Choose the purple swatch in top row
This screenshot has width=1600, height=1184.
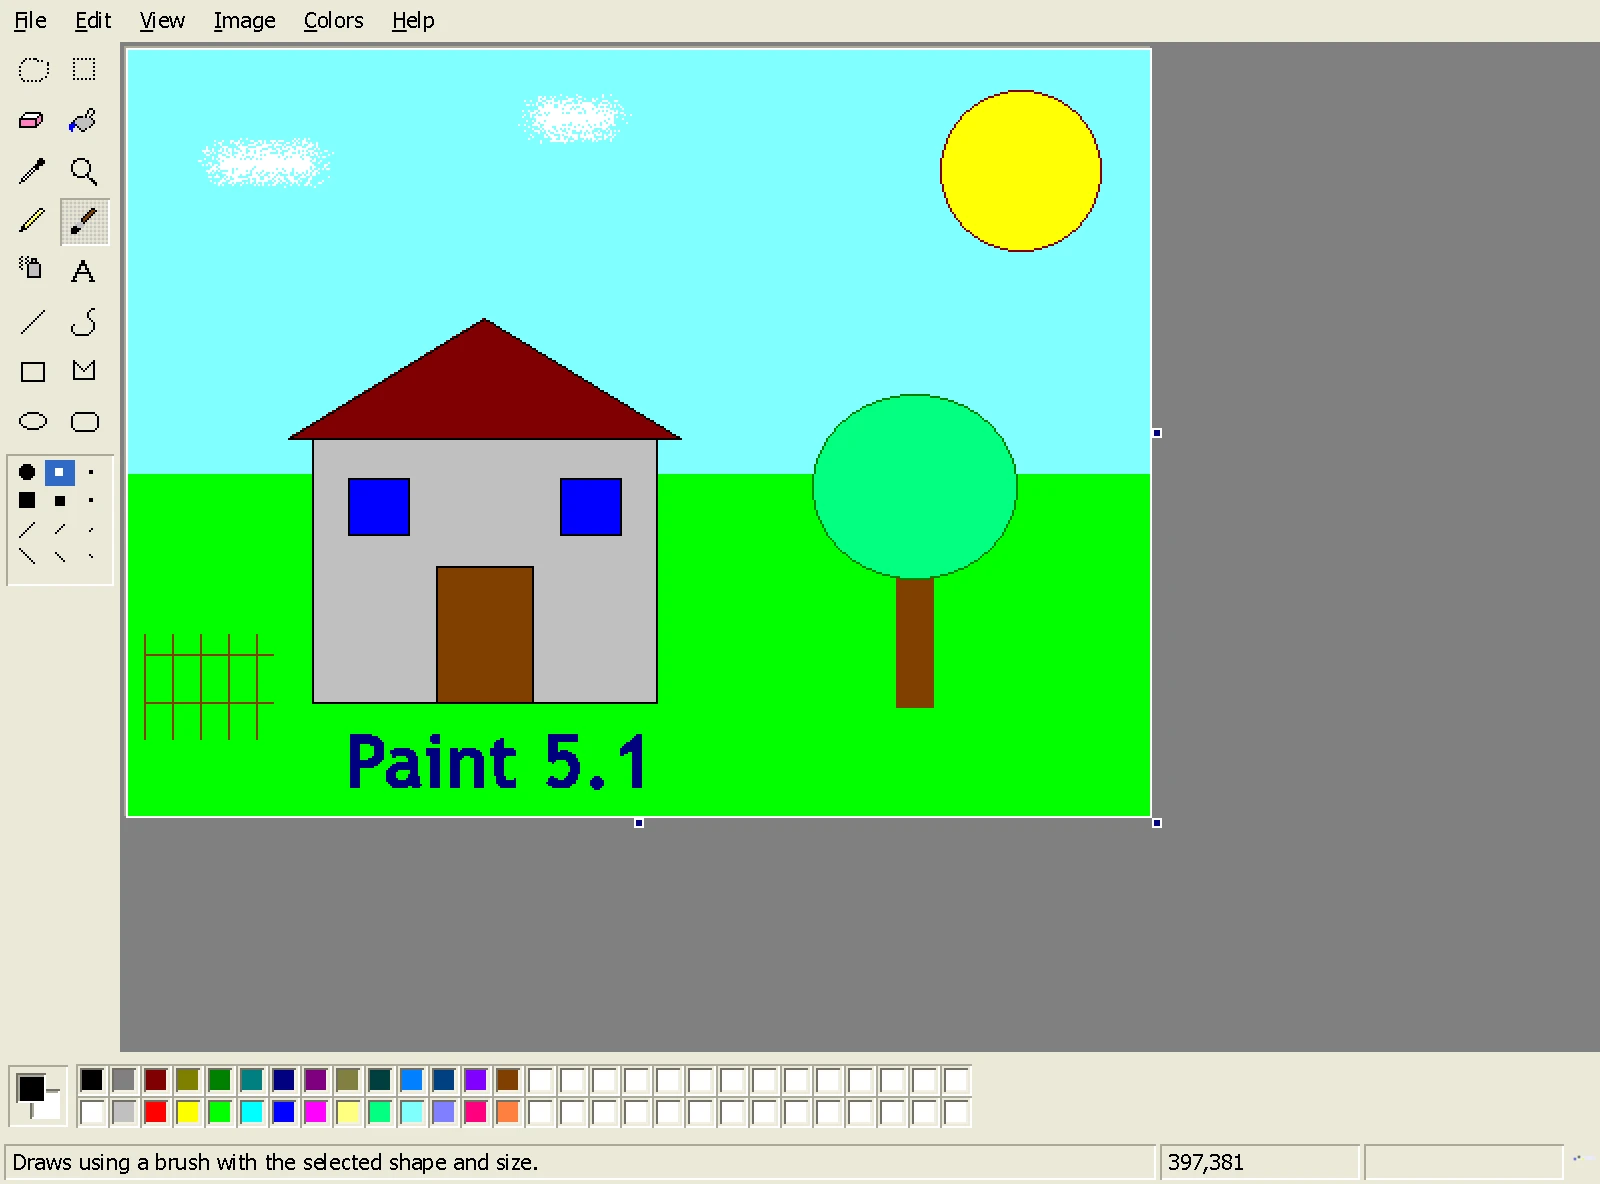pyautogui.click(x=316, y=1080)
